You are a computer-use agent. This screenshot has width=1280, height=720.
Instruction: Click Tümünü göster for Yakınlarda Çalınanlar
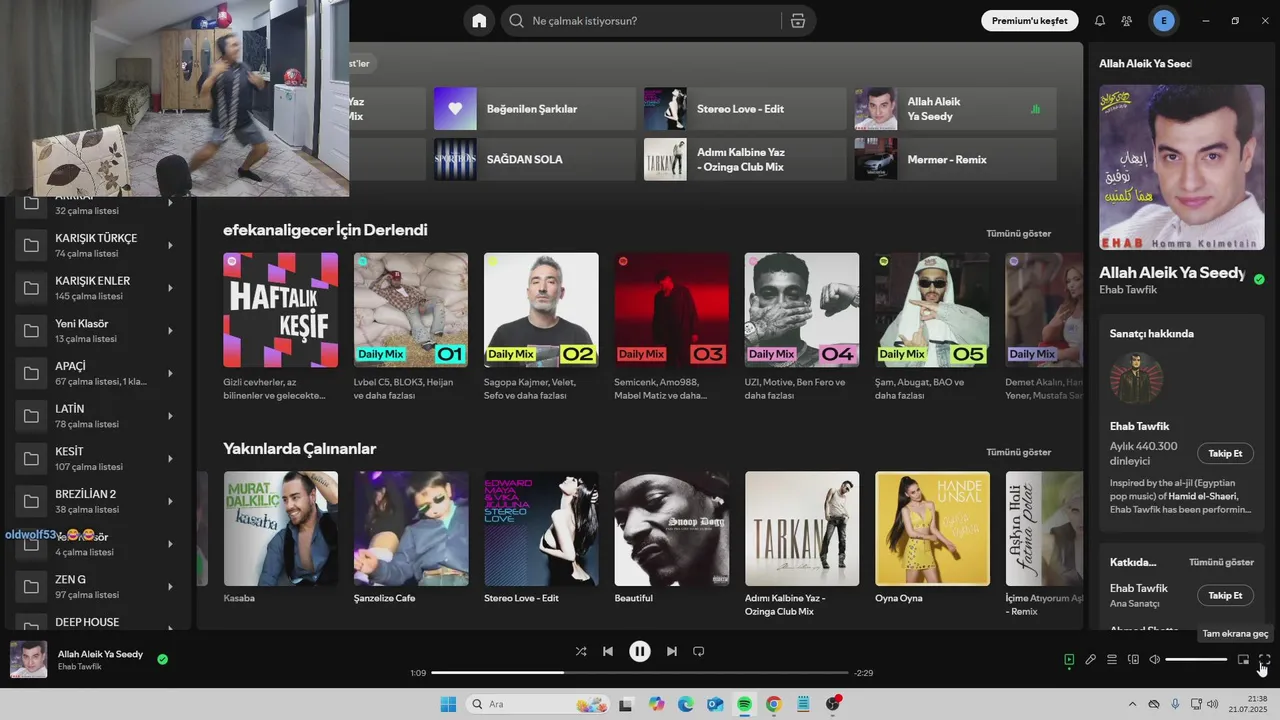click(x=1018, y=452)
